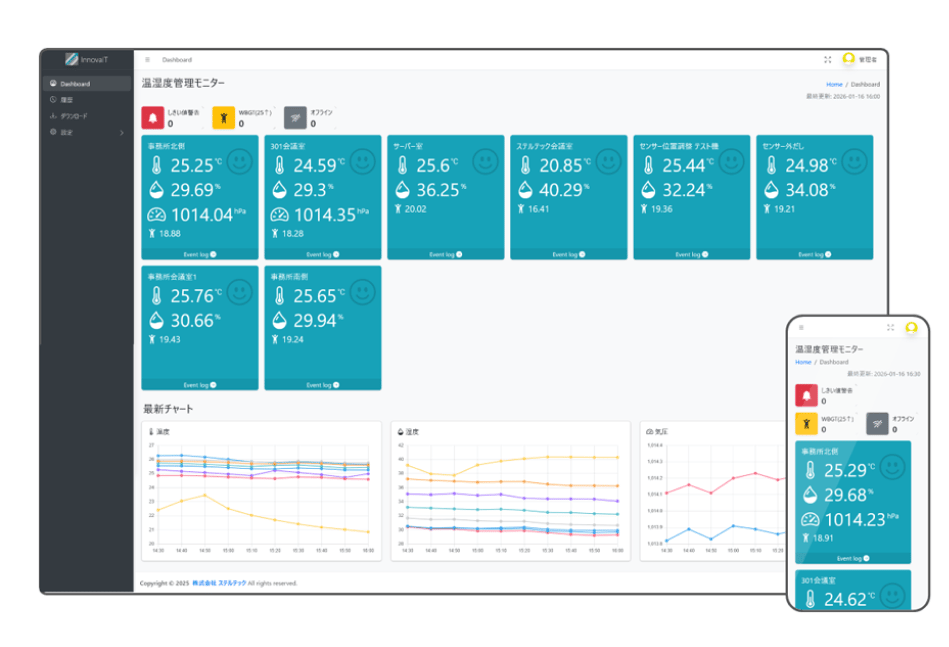Open Event log for サーバー室 card
949x647 pixels.
[445, 255]
